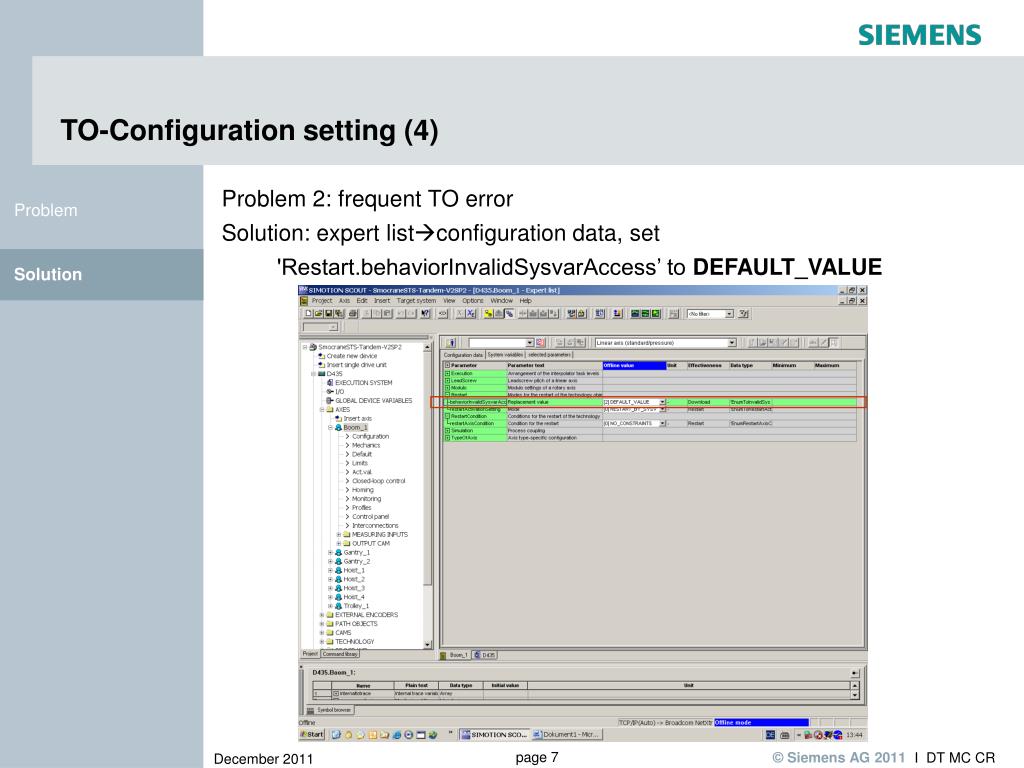
Task: Collapse the Boom_1 tree node
Action: click(x=330, y=428)
